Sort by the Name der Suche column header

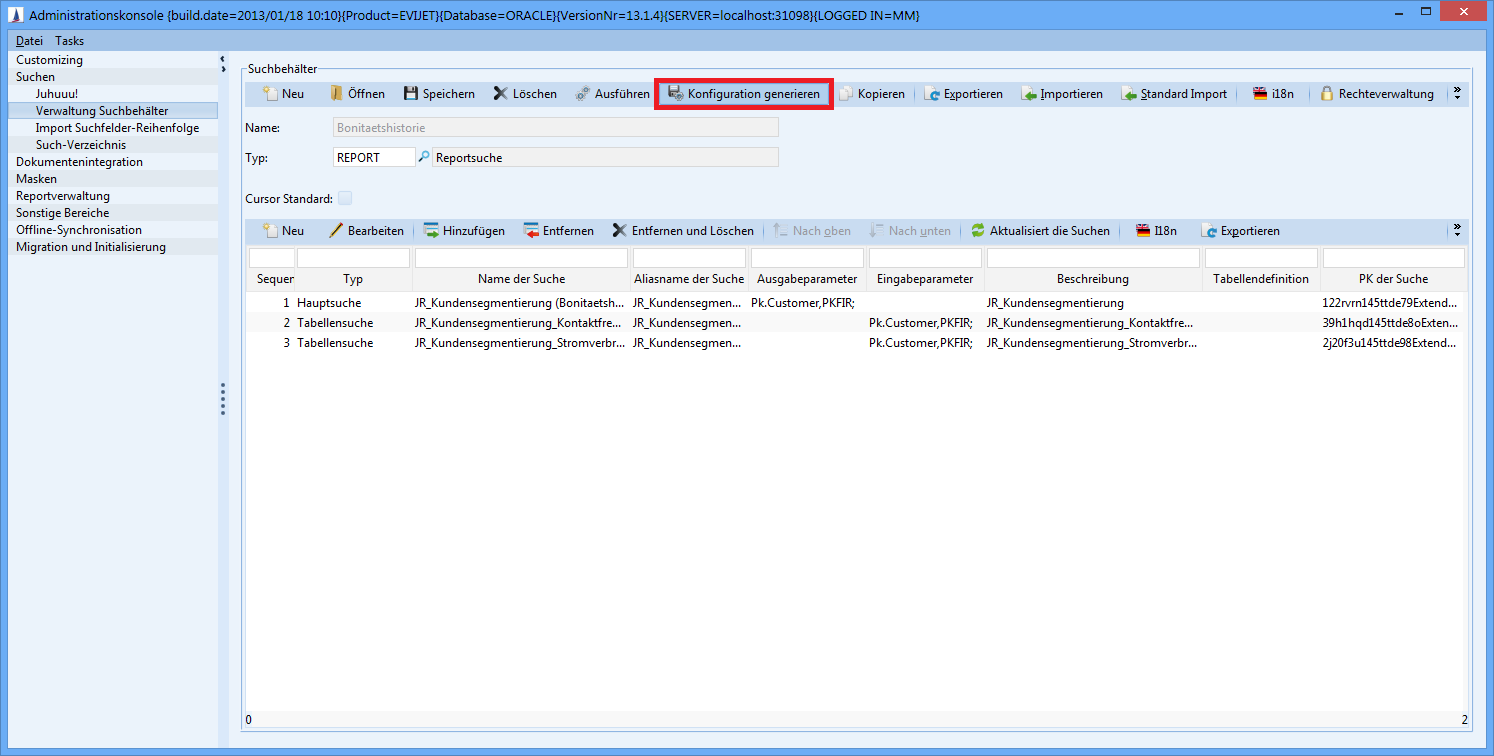tap(521, 279)
